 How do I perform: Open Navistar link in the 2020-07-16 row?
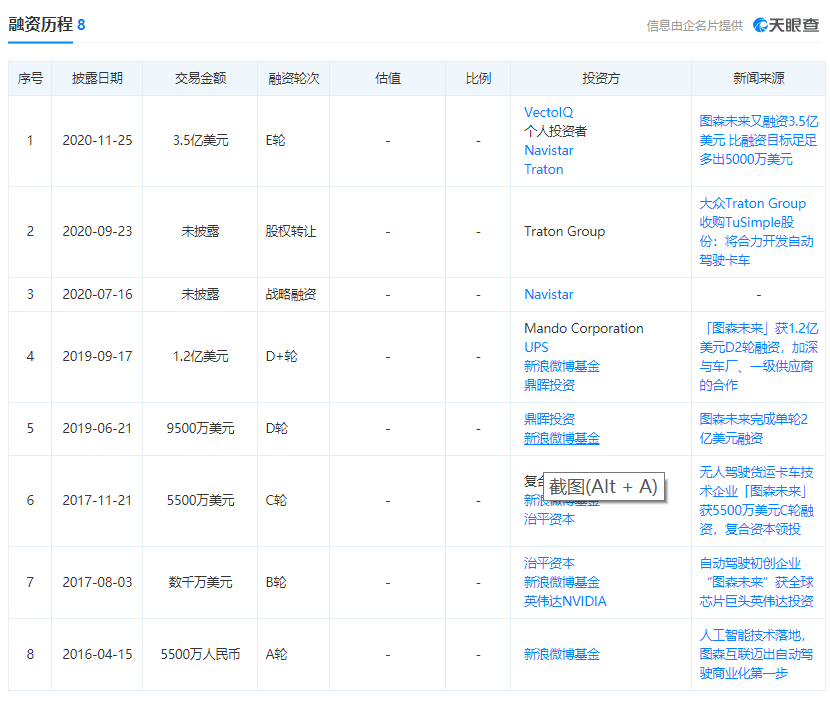tap(549, 294)
